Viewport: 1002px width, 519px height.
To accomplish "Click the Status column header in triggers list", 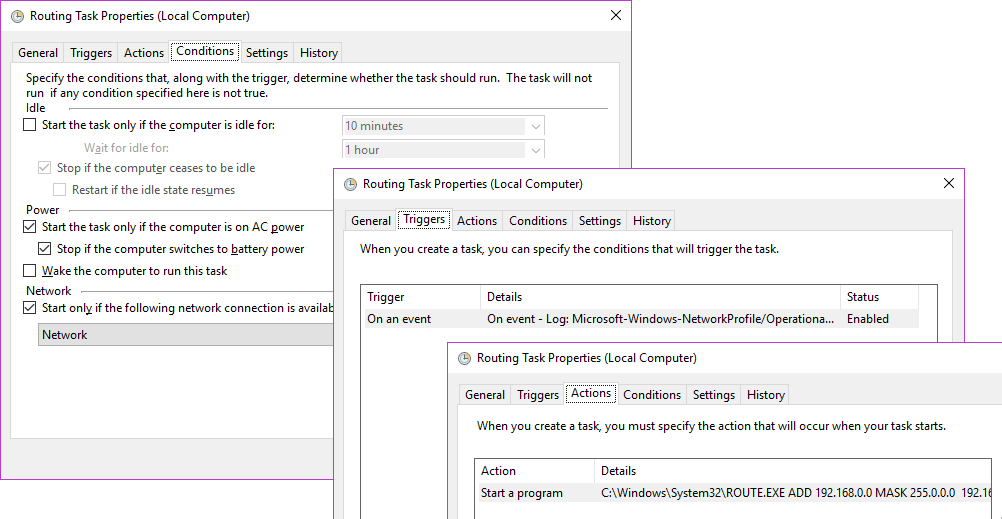I will pyautogui.click(x=862, y=297).
